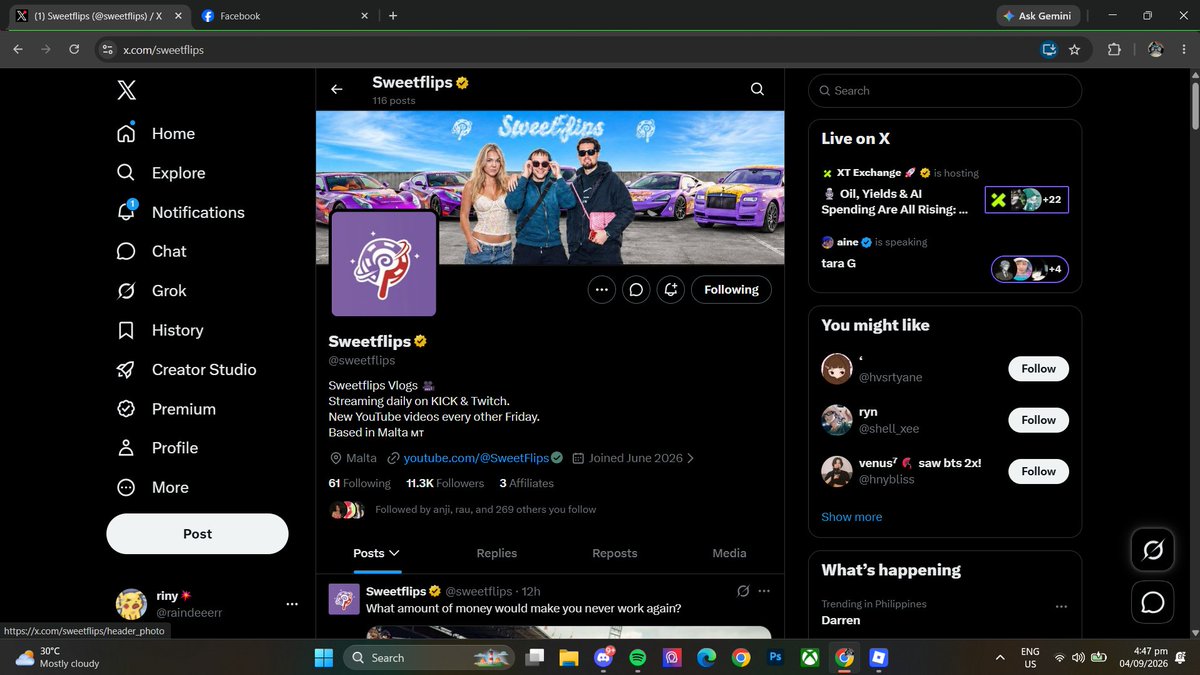Click 61 Following count

[x=359, y=483]
